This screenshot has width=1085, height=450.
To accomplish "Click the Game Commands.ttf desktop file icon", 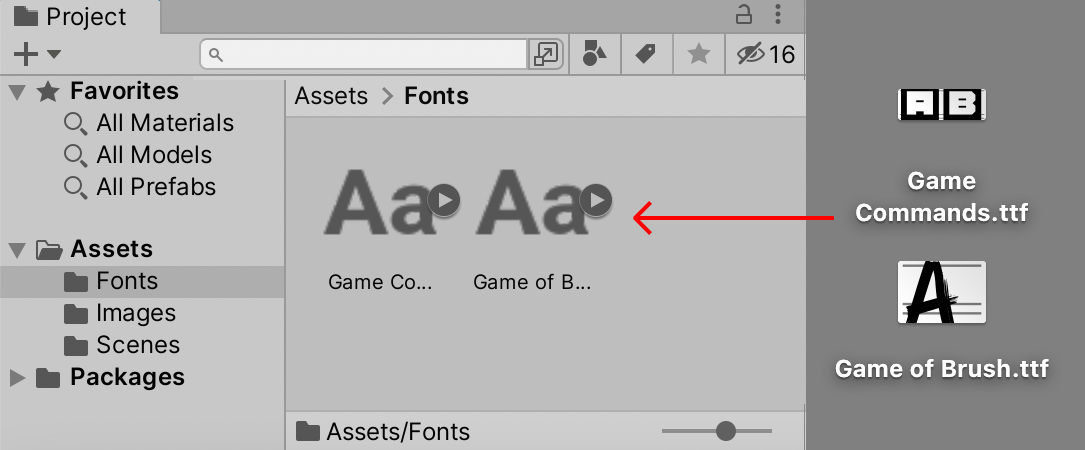I will point(941,105).
